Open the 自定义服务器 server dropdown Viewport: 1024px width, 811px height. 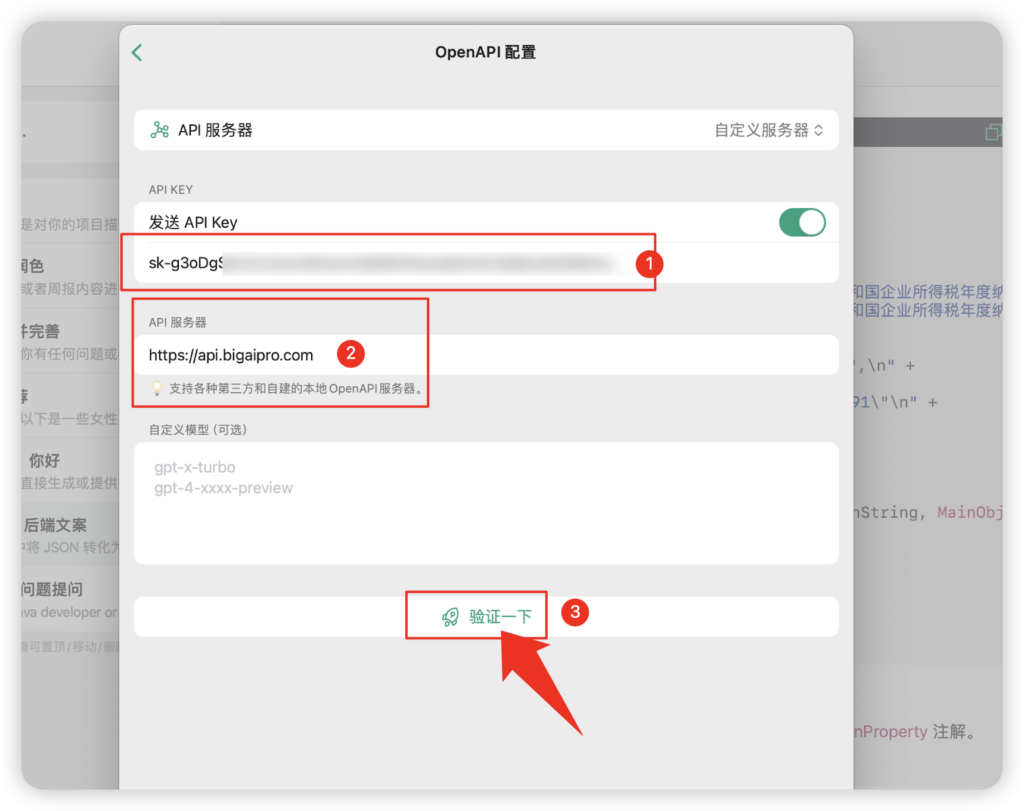click(769, 131)
